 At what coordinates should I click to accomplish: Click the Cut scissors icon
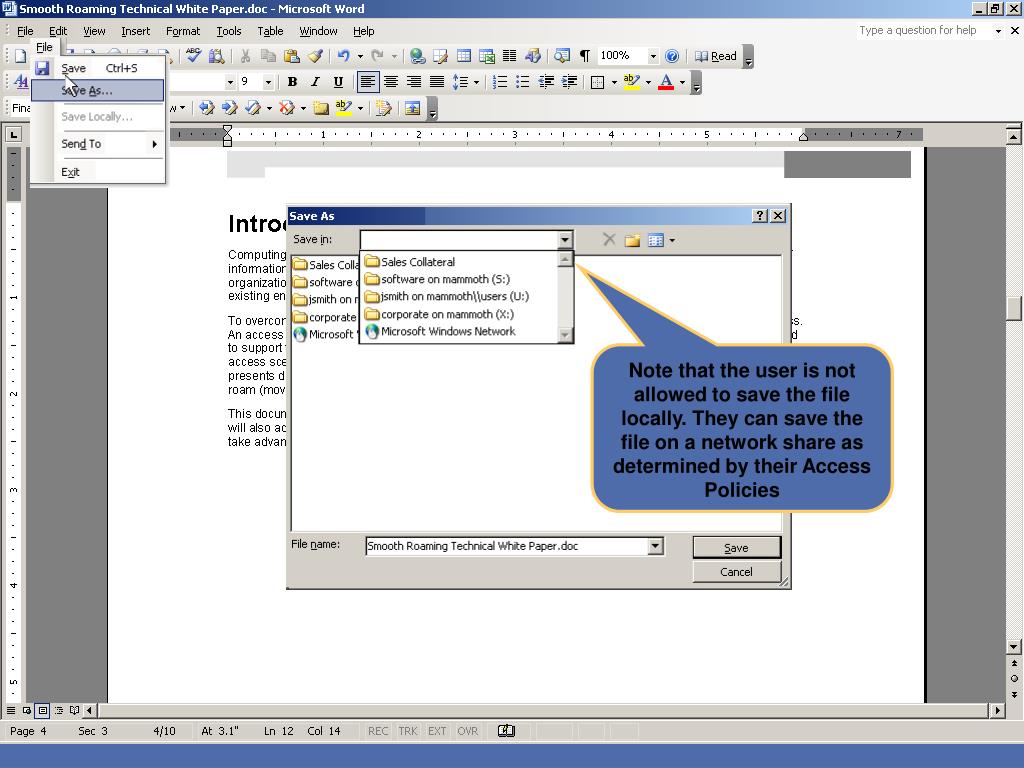(x=246, y=56)
